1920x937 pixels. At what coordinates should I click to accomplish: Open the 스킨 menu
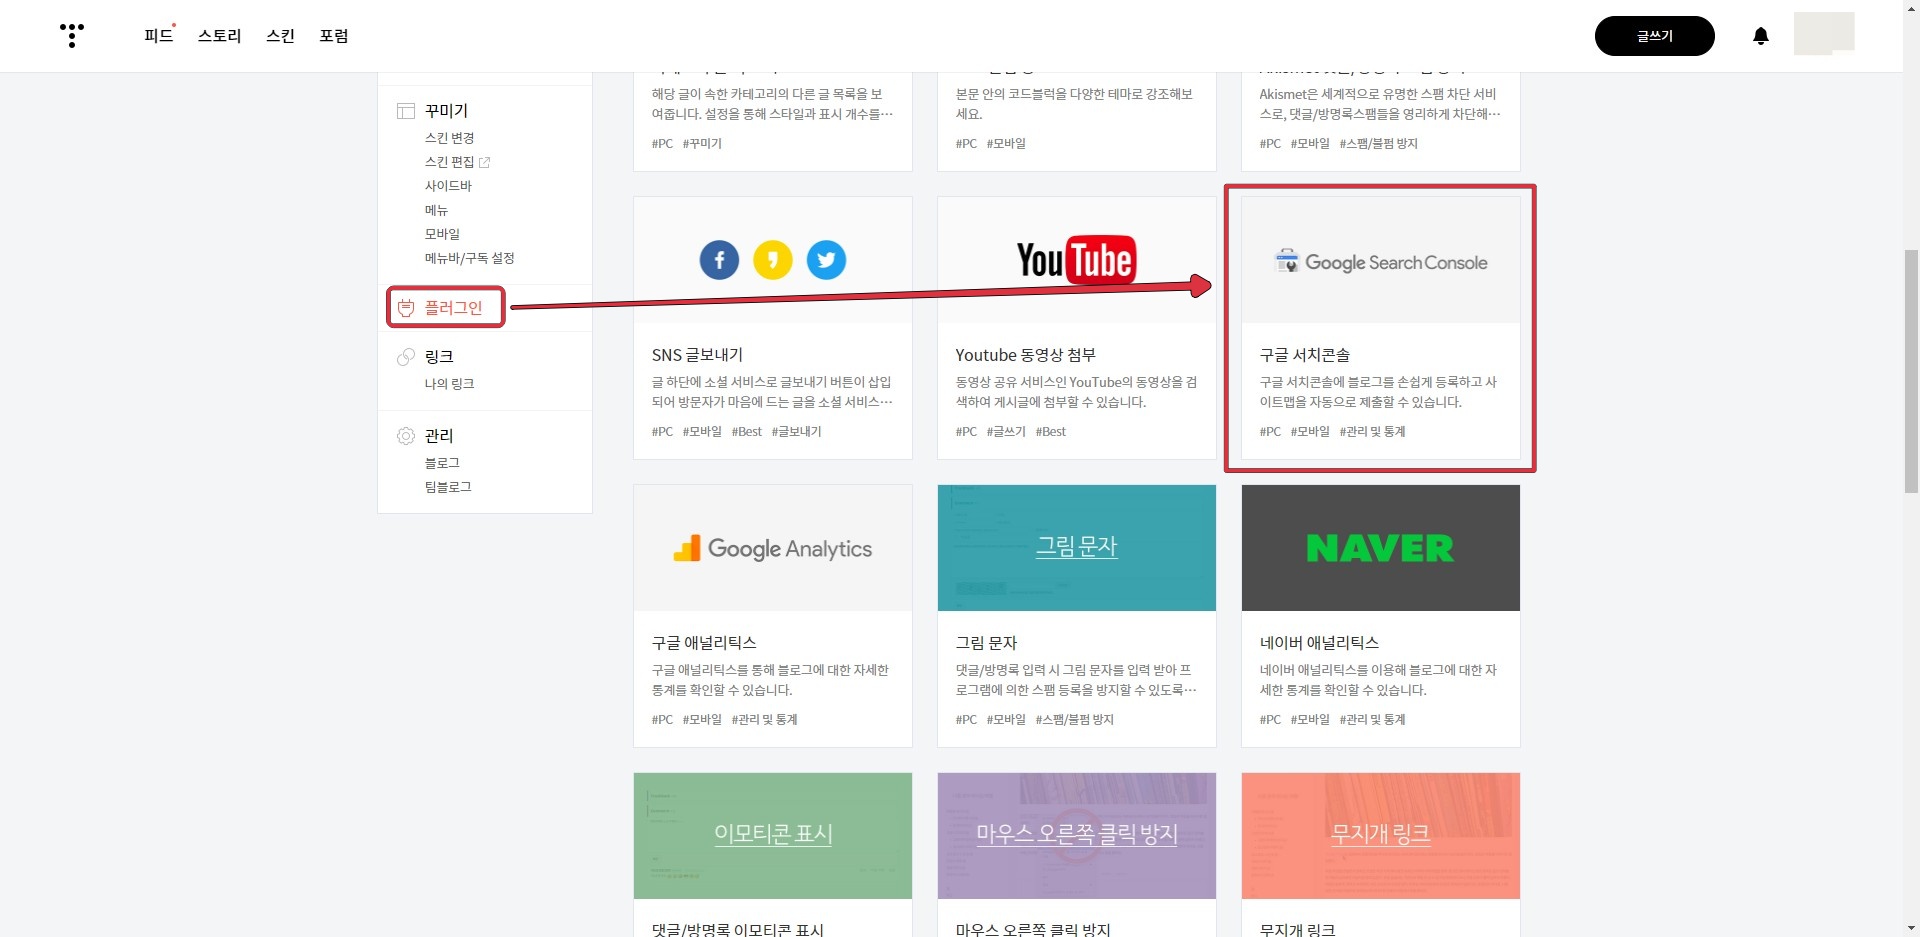coord(280,36)
